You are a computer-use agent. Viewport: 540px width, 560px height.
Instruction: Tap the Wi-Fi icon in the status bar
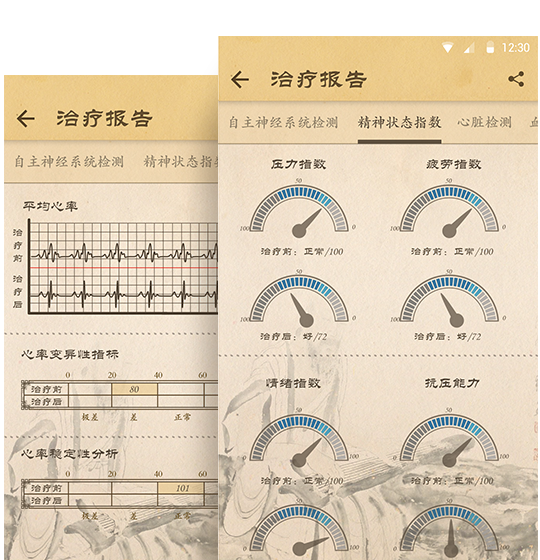(447, 48)
